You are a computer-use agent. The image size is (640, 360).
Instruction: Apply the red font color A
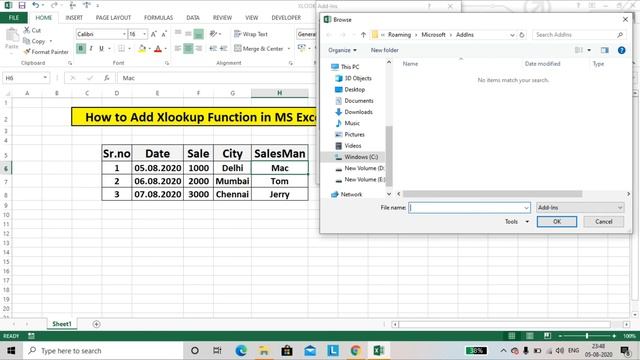[x=158, y=49]
